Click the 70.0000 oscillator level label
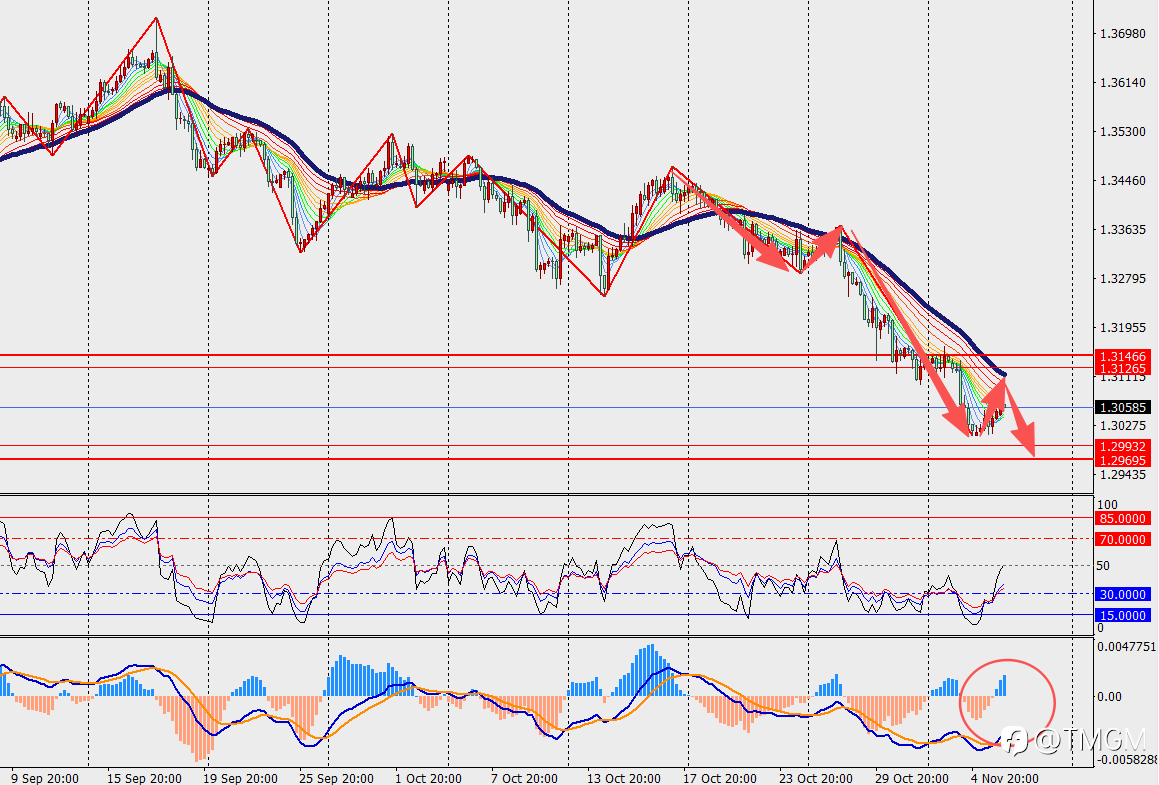The image size is (1159, 785). (1122, 539)
